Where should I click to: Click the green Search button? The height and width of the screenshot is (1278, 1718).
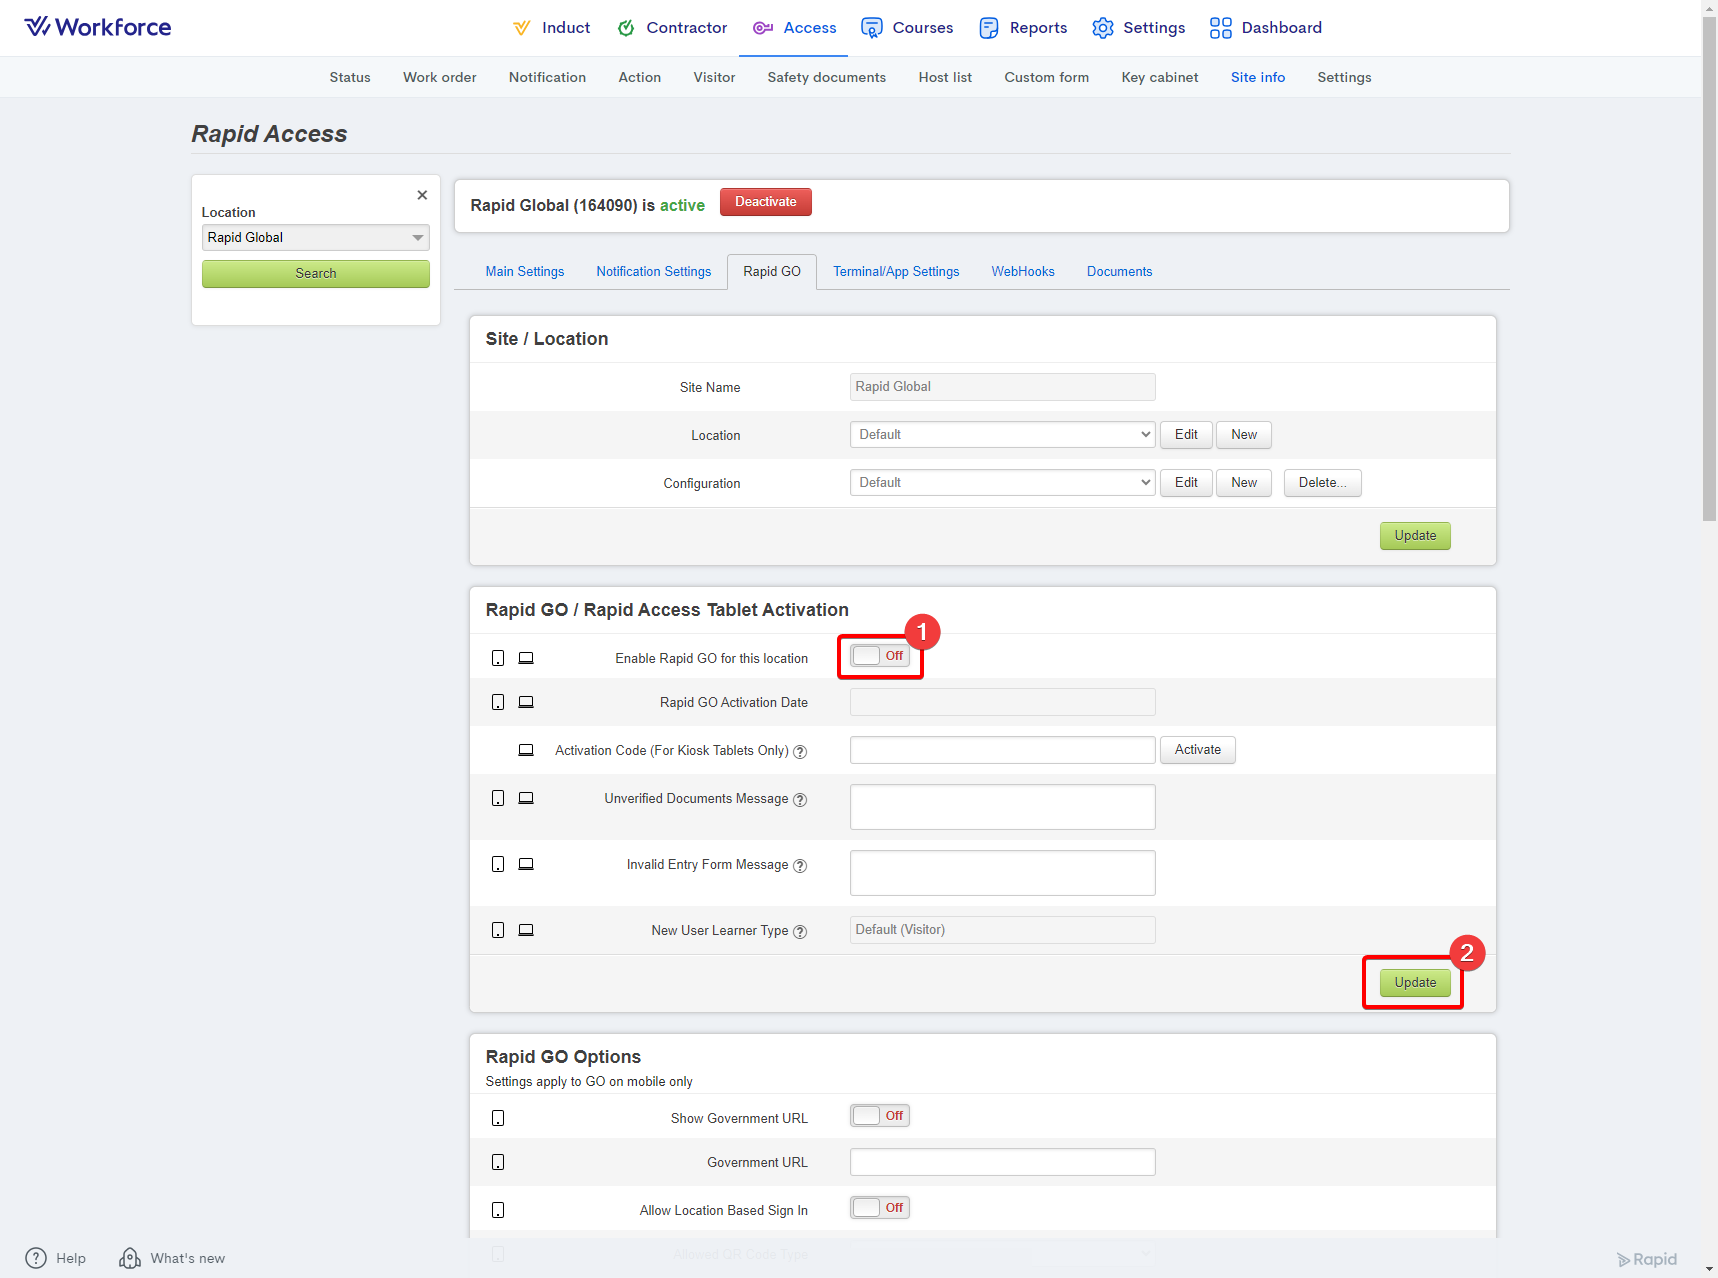(x=316, y=274)
